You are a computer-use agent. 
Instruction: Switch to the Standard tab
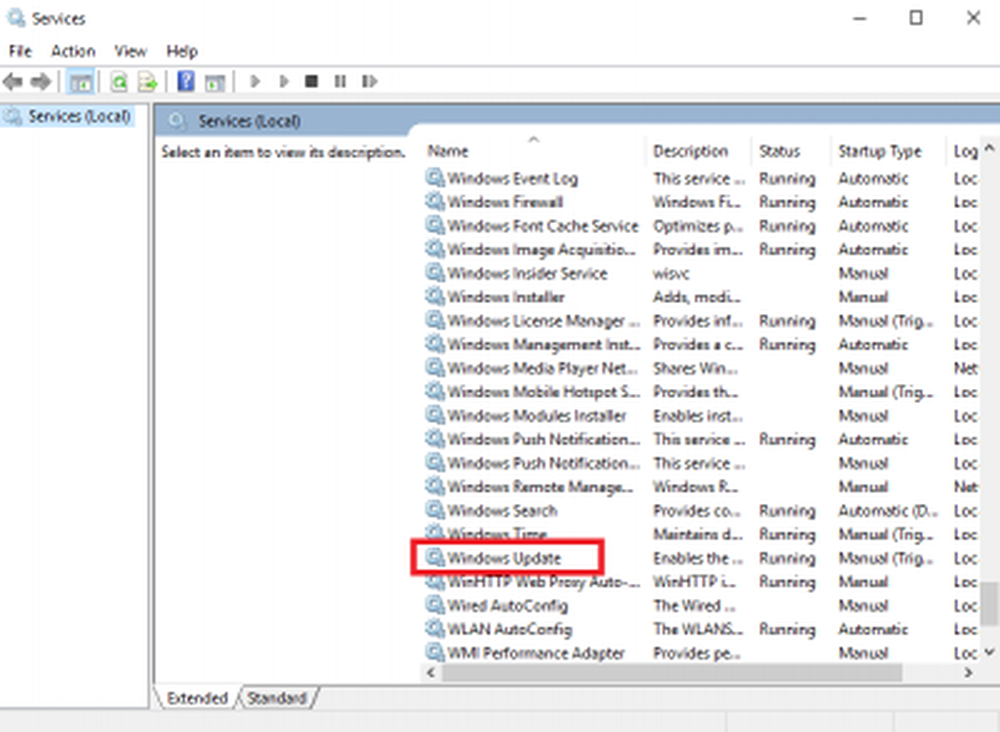coord(277,698)
